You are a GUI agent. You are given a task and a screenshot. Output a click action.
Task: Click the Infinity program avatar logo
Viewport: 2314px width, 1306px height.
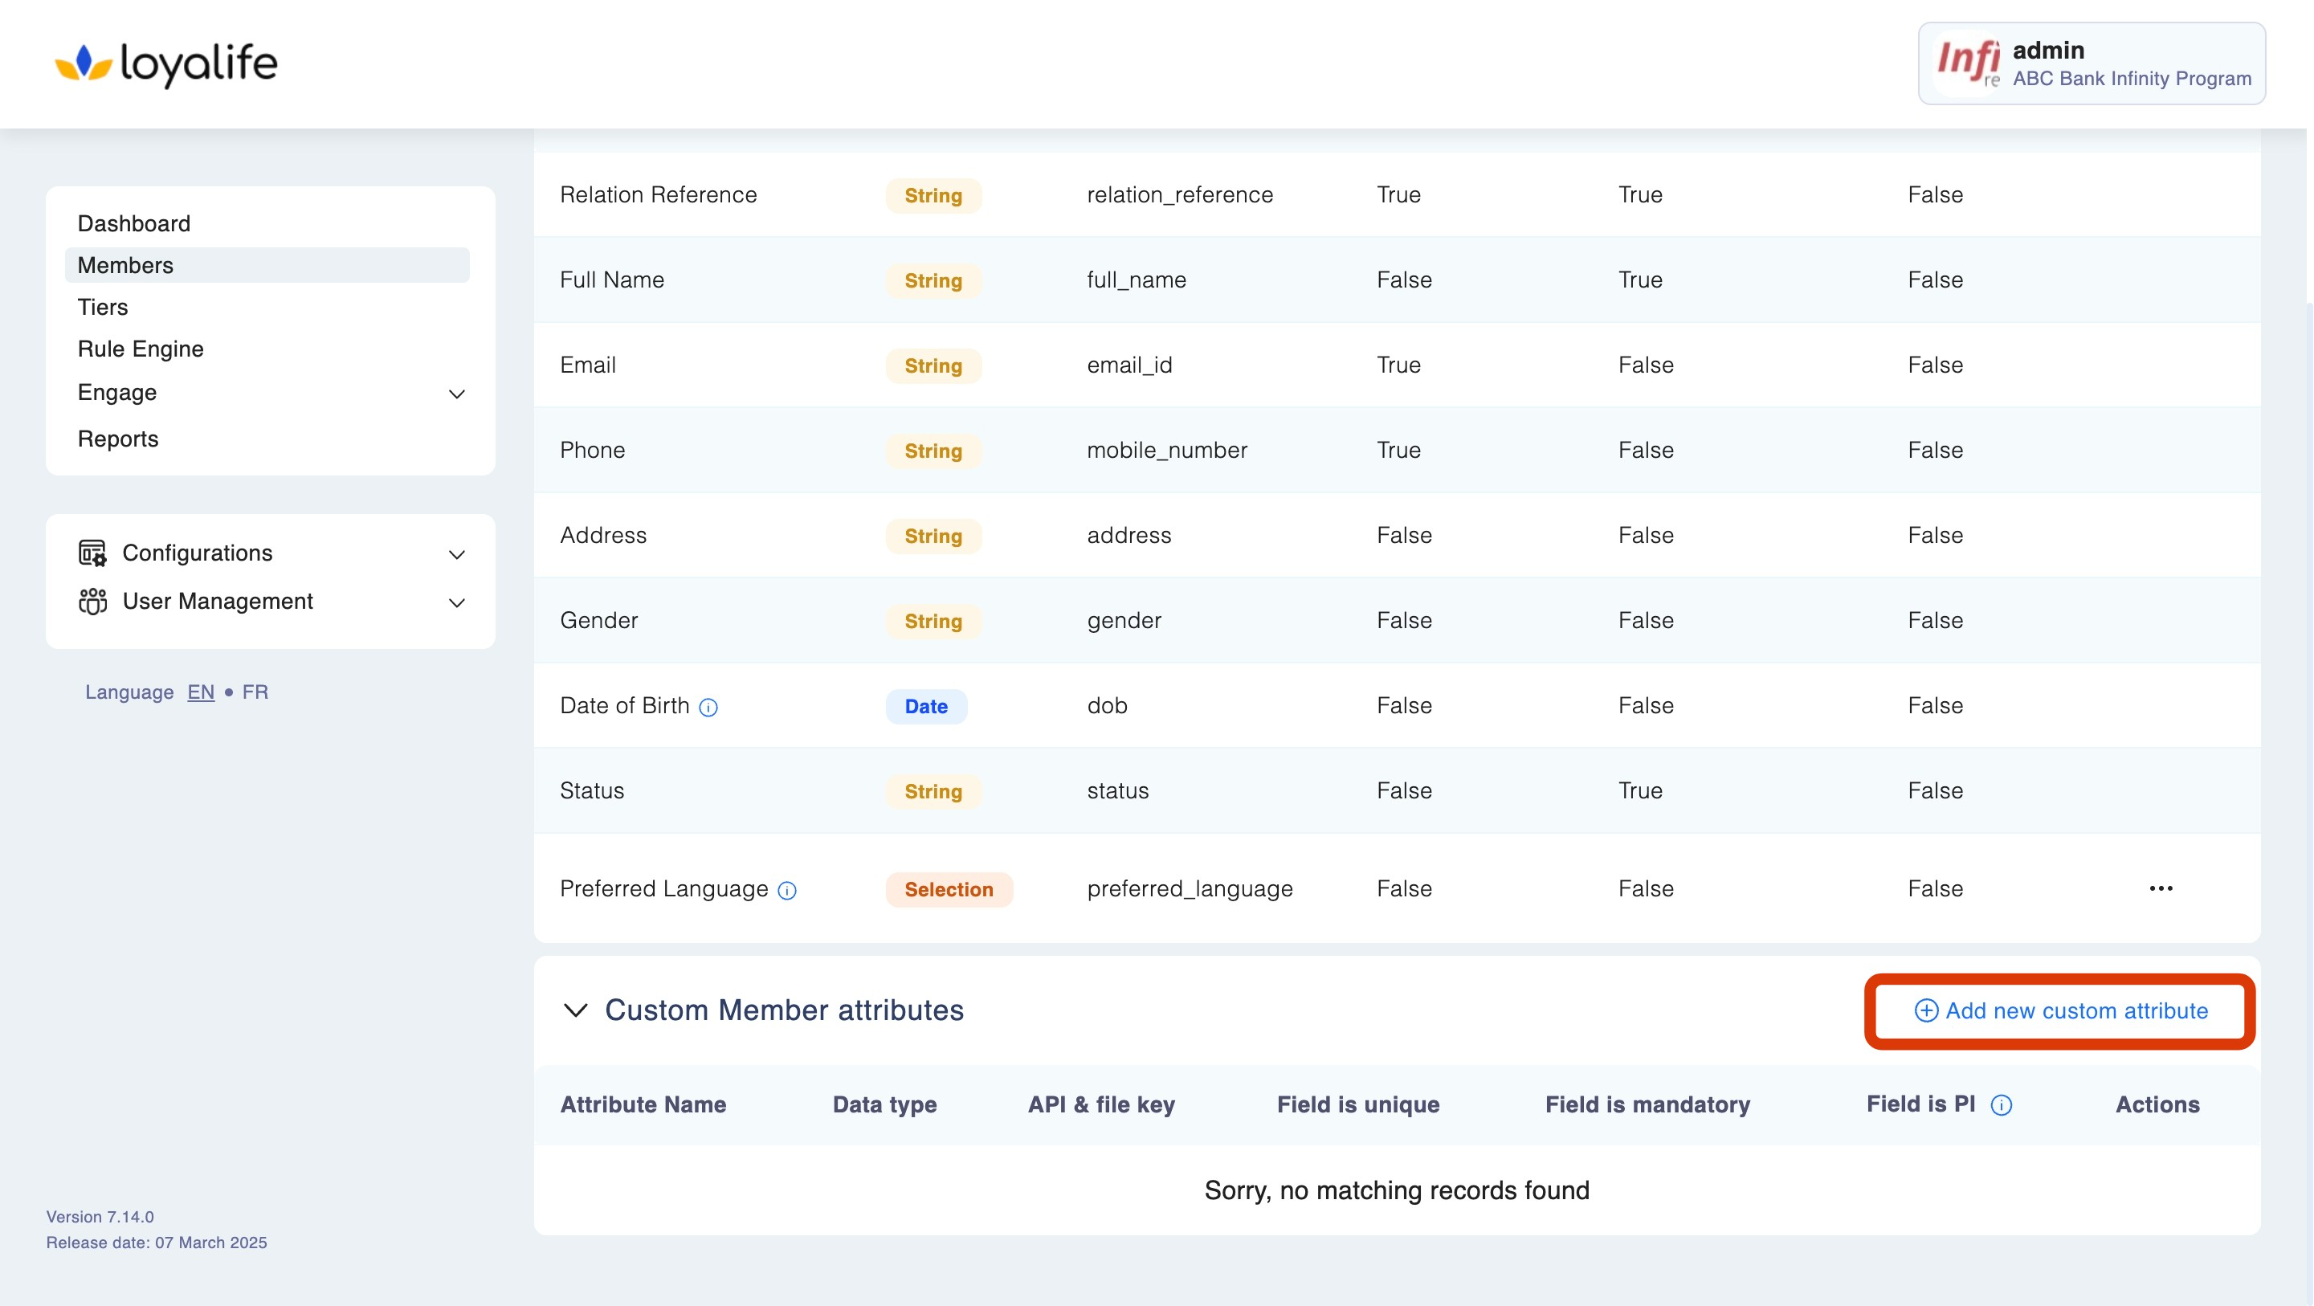click(1966, 63)
